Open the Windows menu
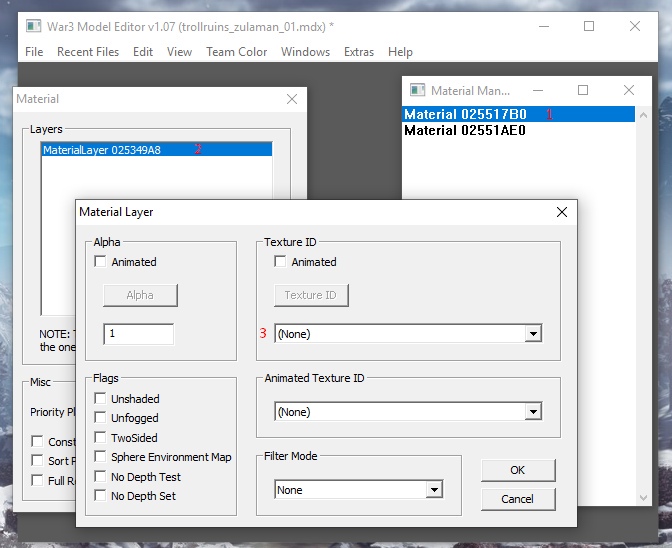Image resolution: width=672 pixels, height=548 pixels. pyautogui.click(x=305, y=52)
